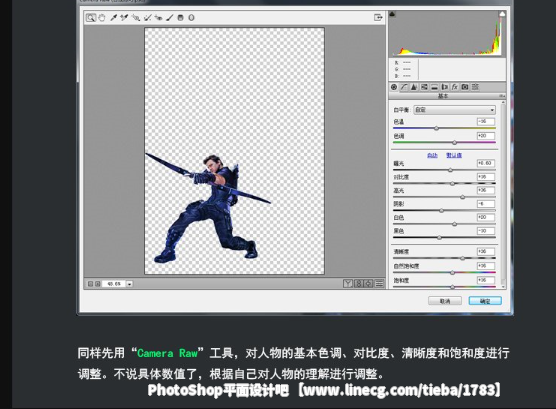Viewport: 556px width, 409px height.
Task: Open the preview preferences menu icon
Action: (x=379, y=283)
